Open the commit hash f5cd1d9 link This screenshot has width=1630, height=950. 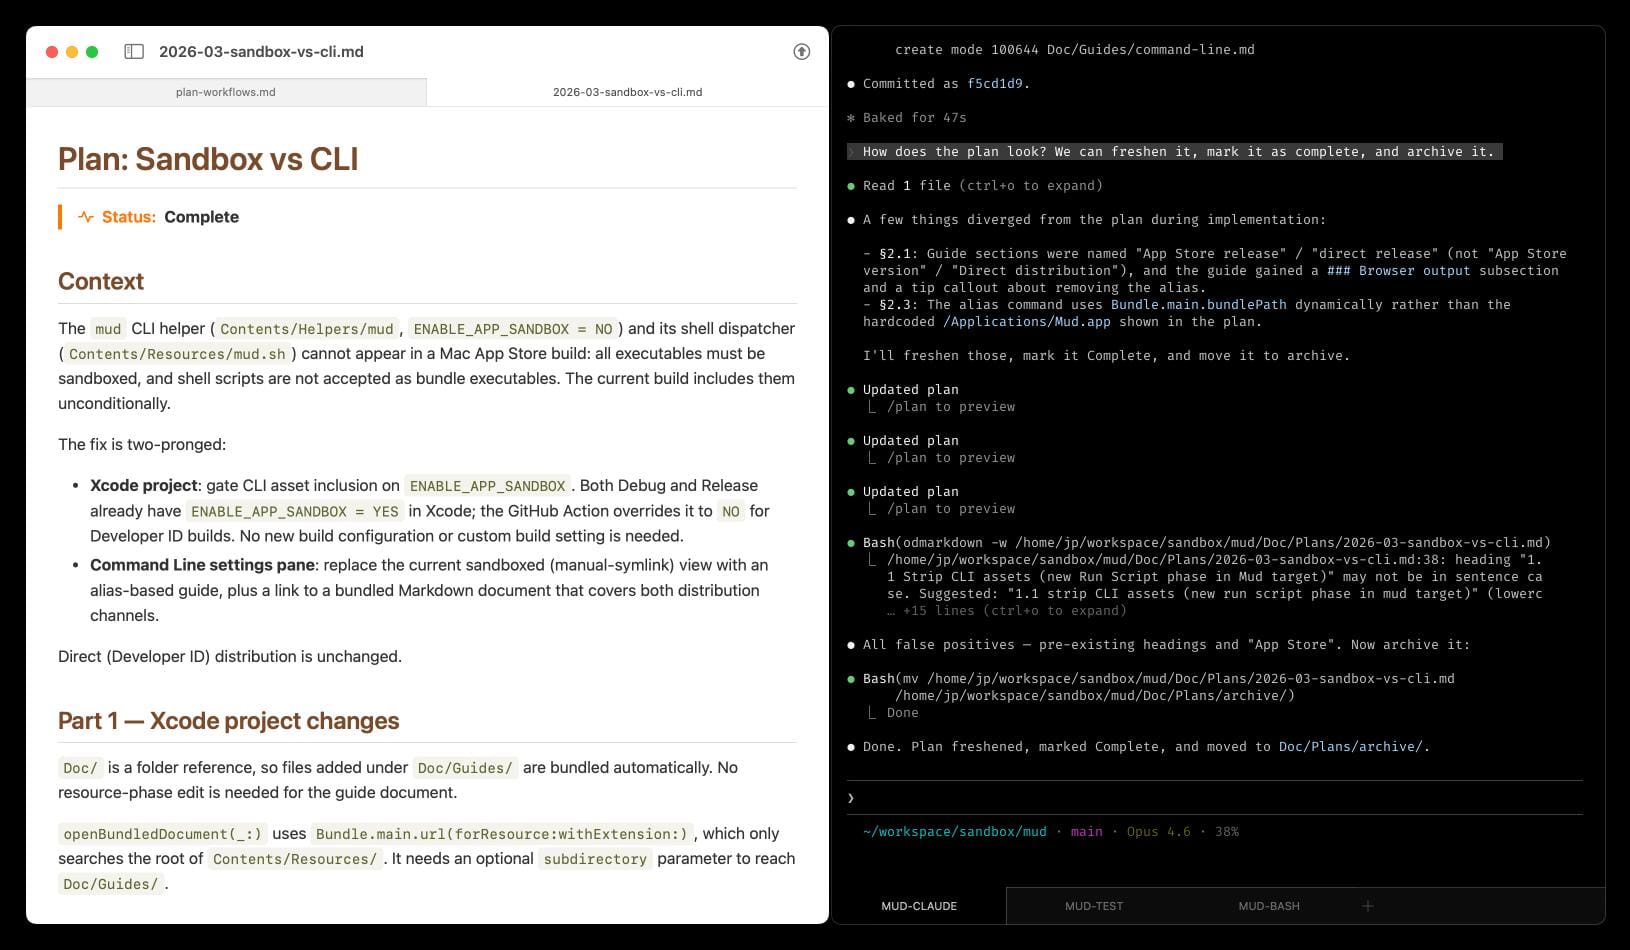[994, 84]
